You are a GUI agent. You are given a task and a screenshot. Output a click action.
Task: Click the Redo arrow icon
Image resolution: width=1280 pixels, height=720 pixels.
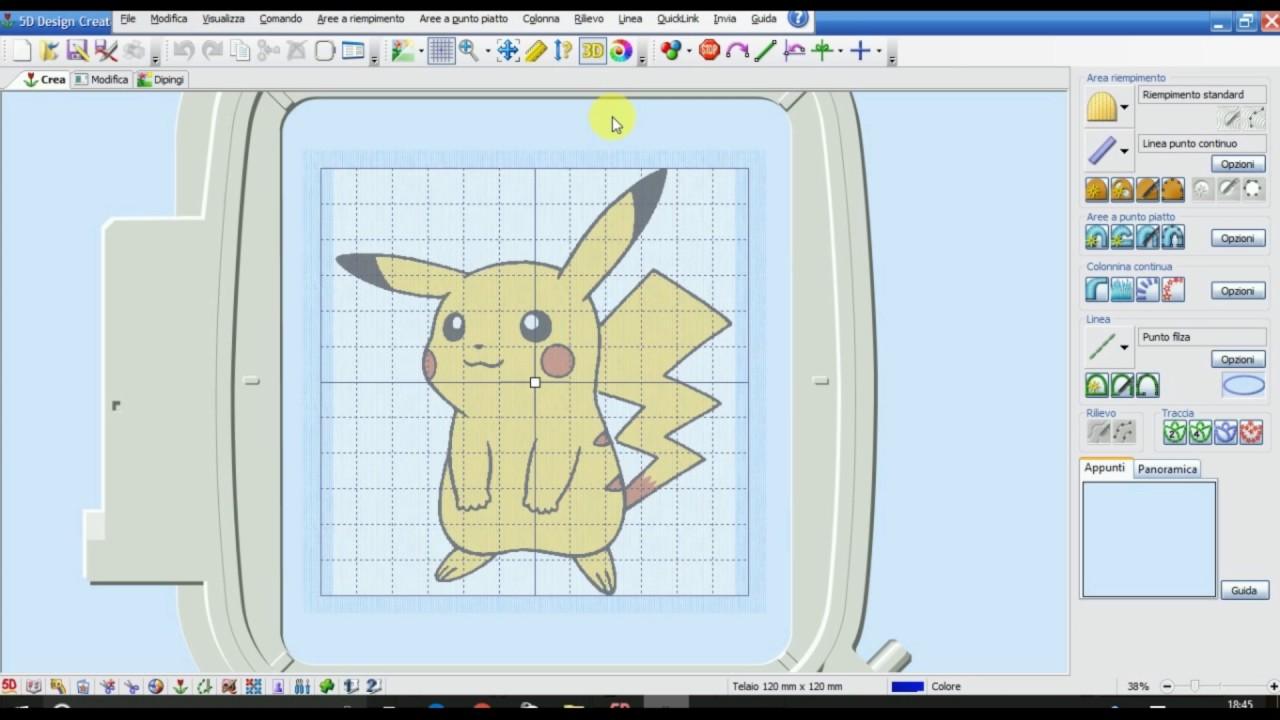click(x=212, y=51)
